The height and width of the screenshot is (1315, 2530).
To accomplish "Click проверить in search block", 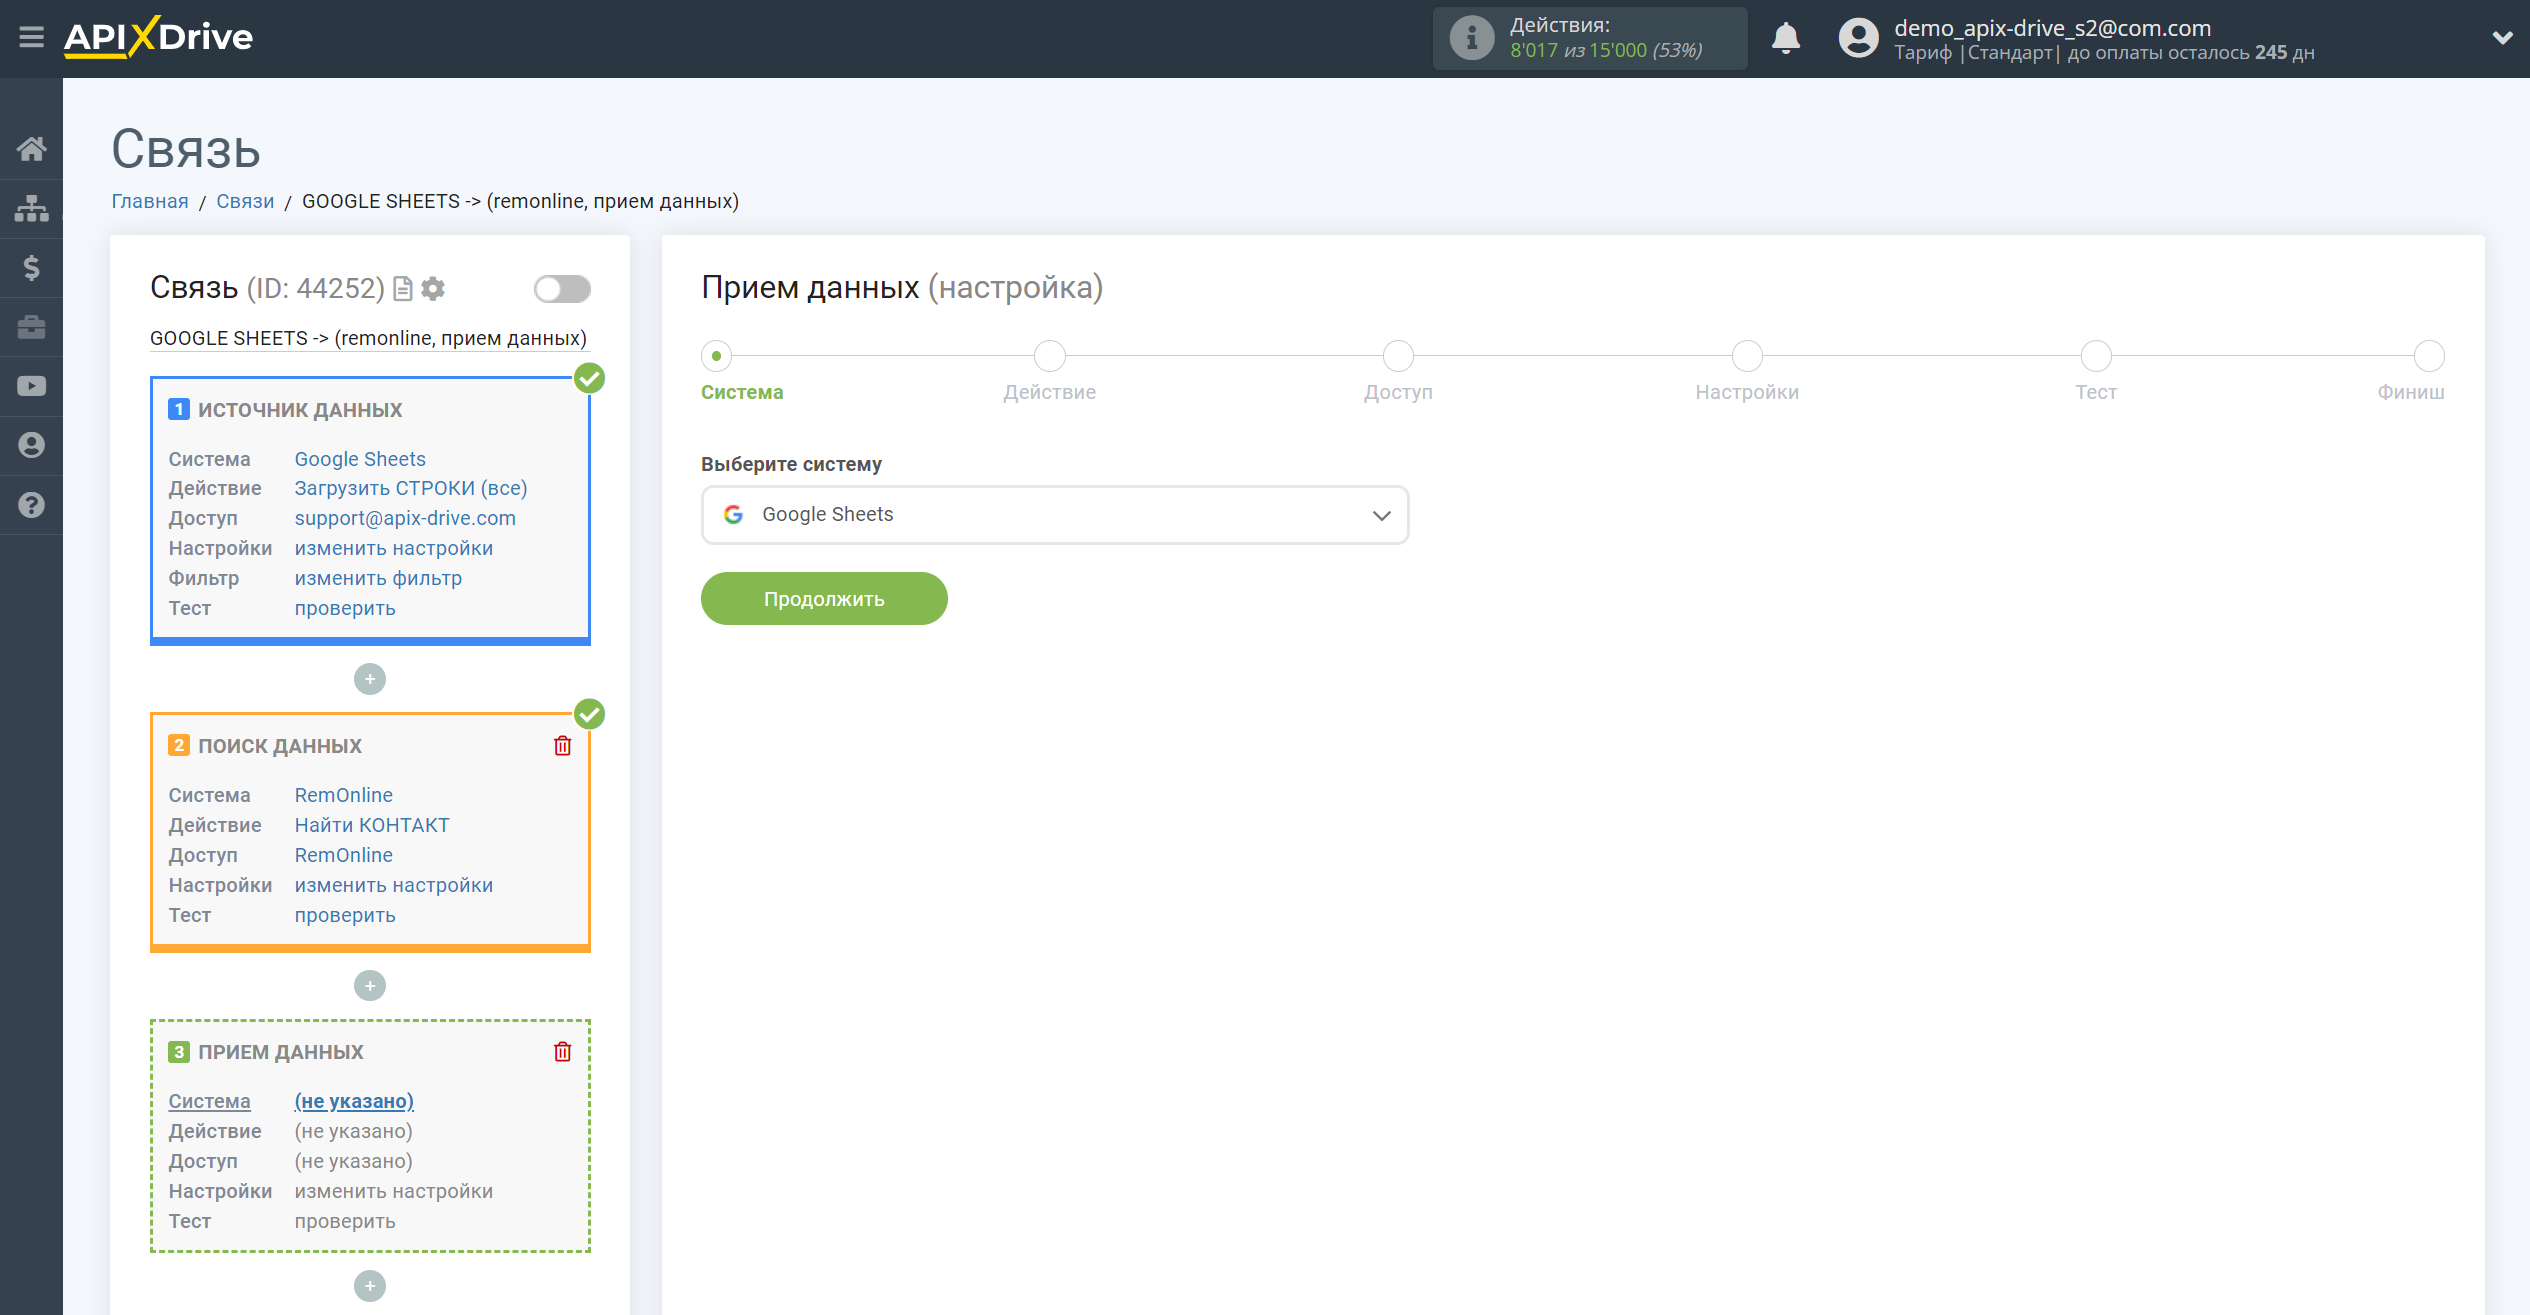I will tap(345, 915).
